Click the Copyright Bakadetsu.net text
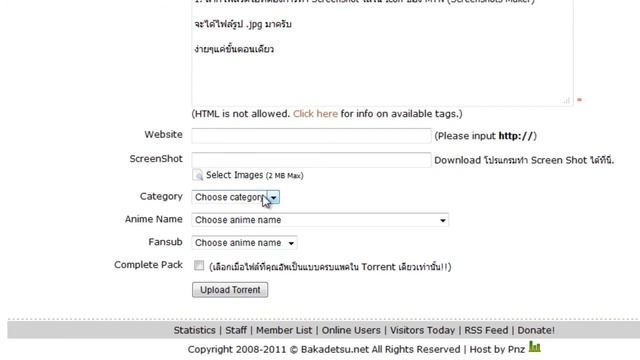640x360 pixels. pos(324,349)
